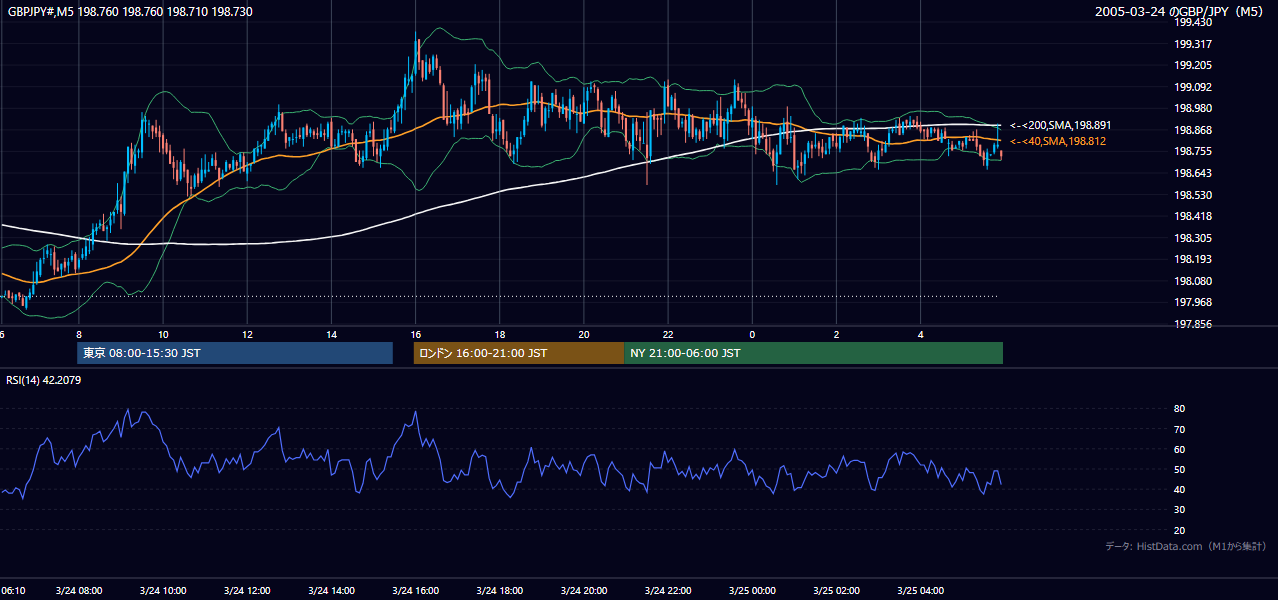Viewport: 1278px width, 600px height.
Task: Click price axis value 199.092
Action: tap(1193, 87)
